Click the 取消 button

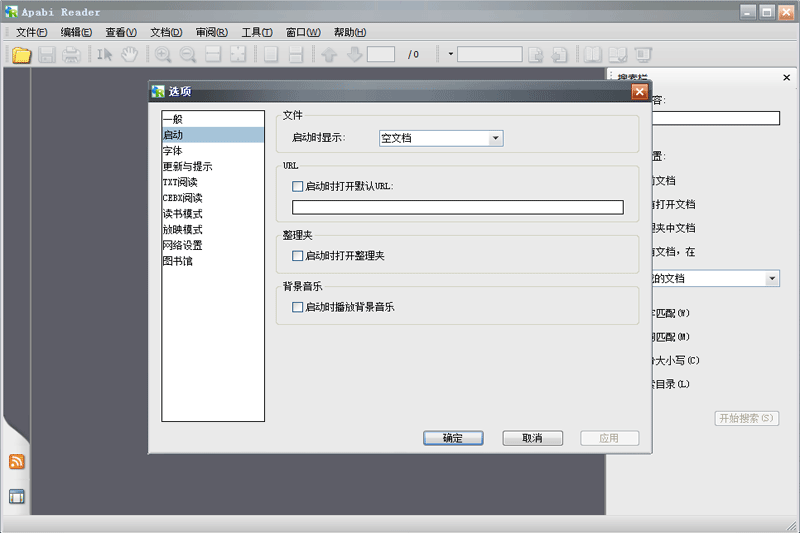533,438
